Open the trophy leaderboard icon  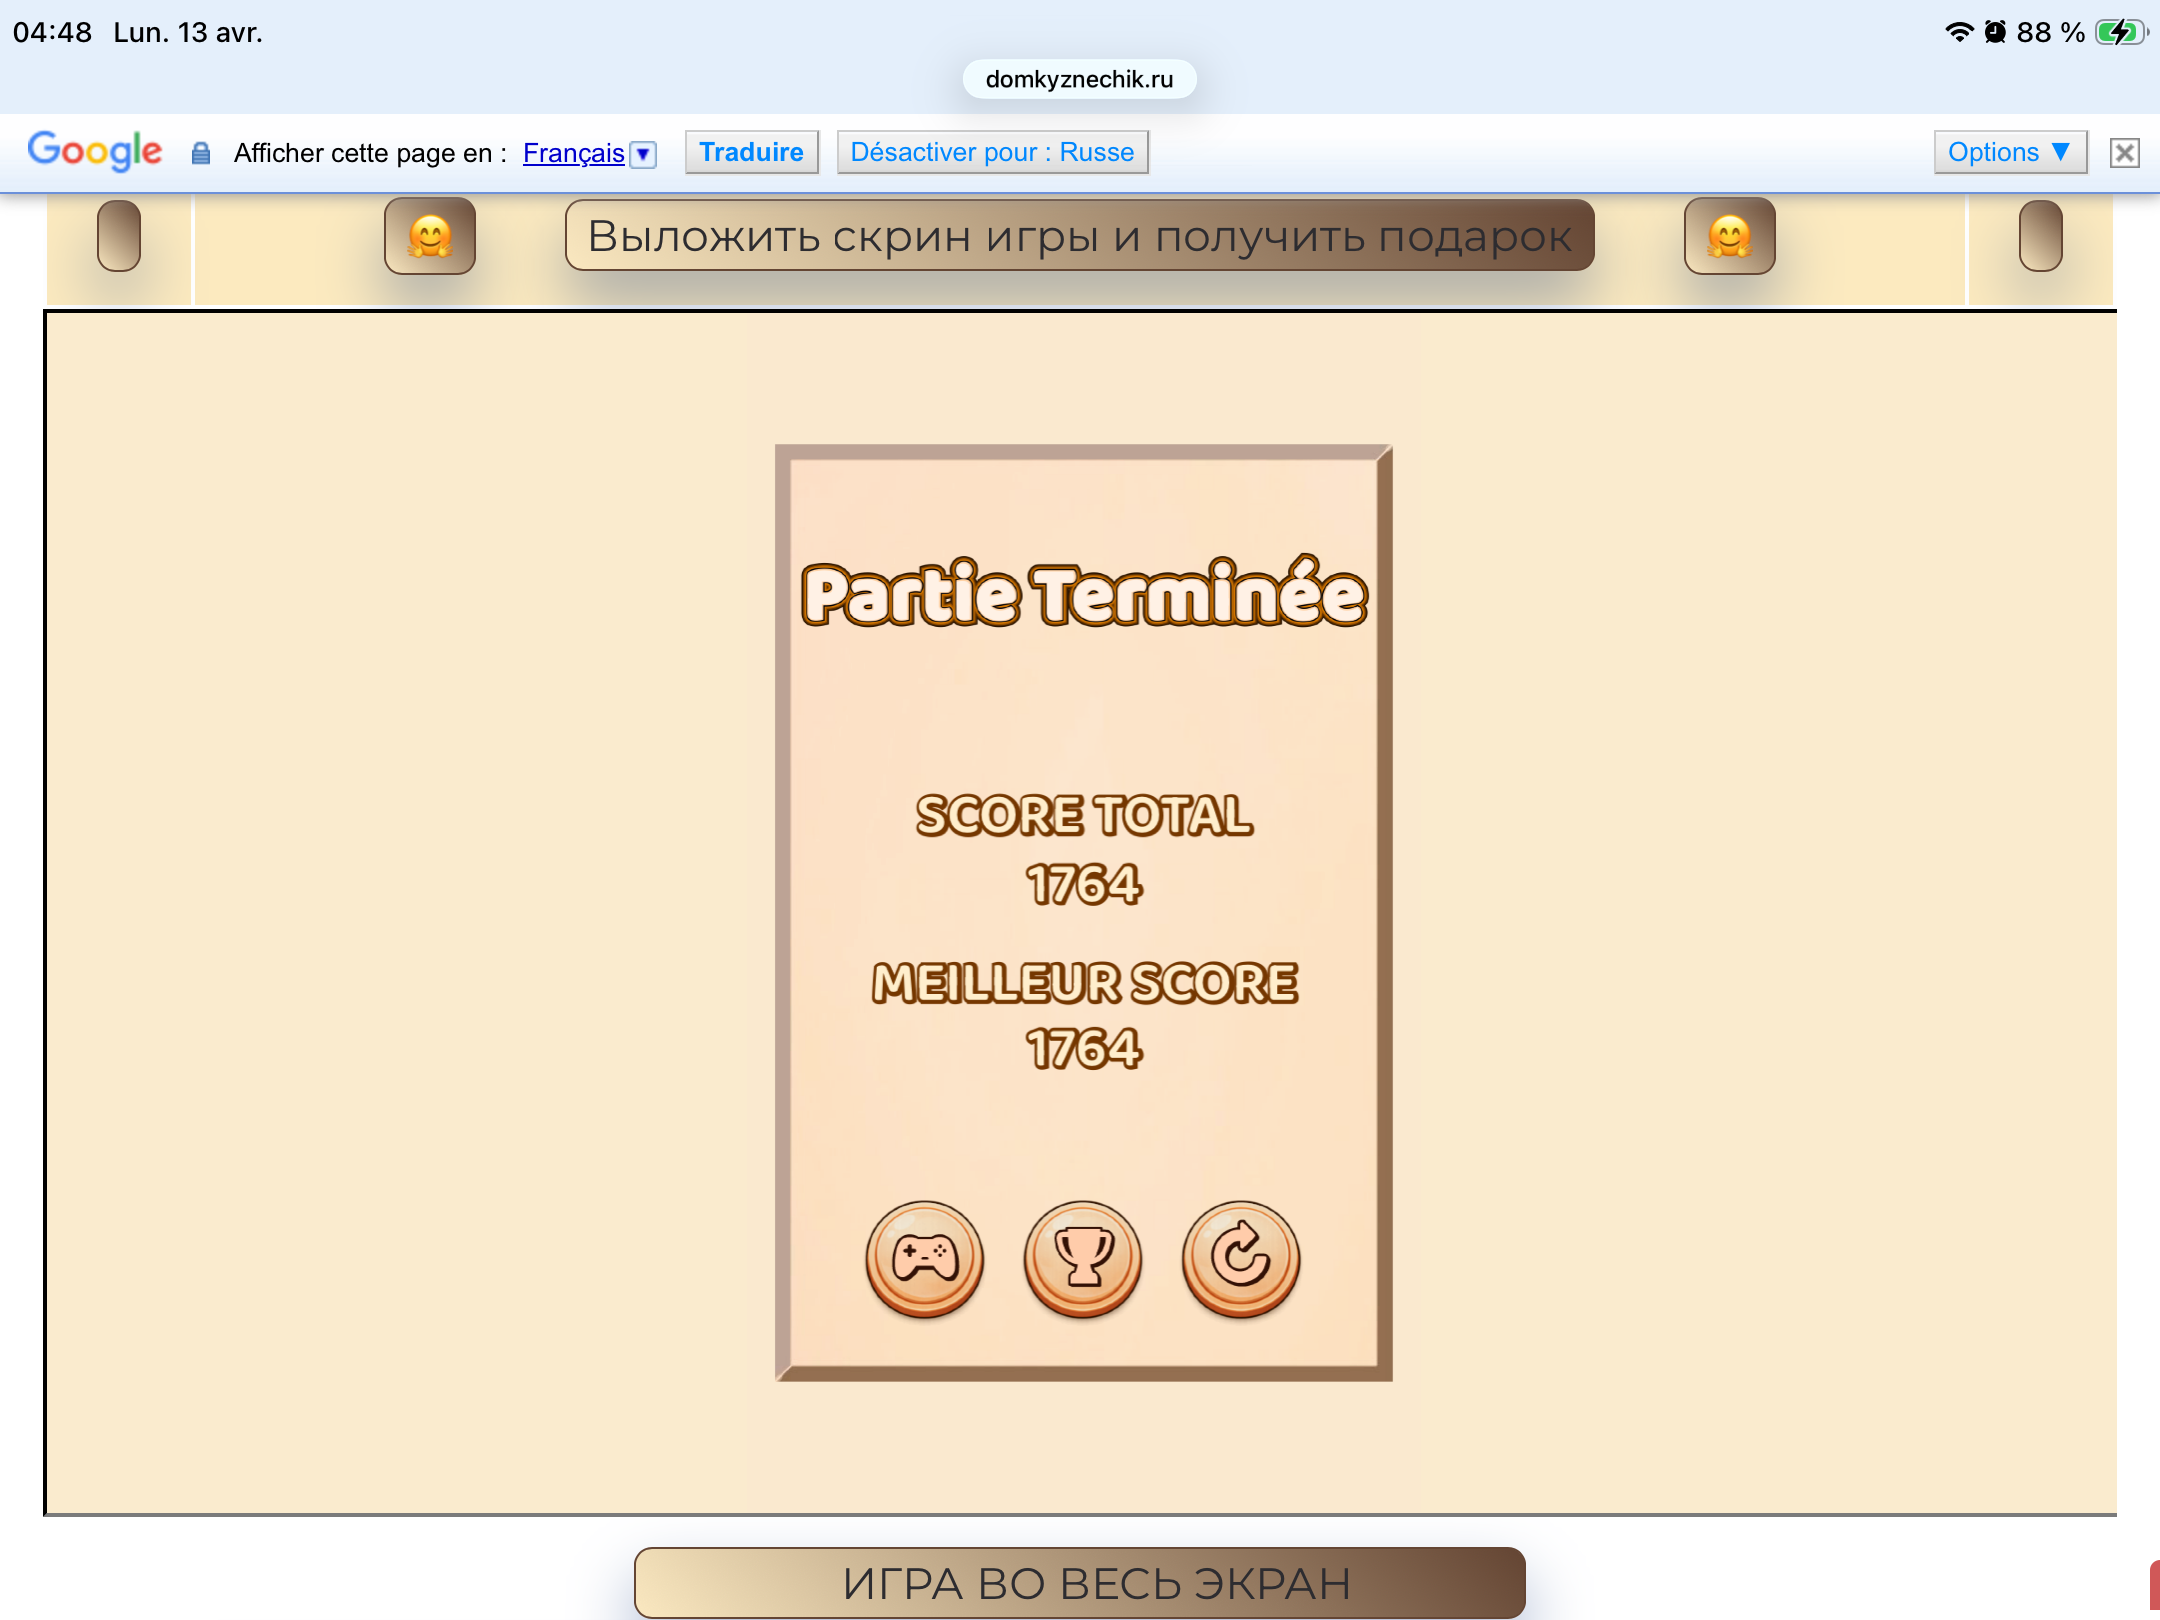click(x=1083, y=1258)
